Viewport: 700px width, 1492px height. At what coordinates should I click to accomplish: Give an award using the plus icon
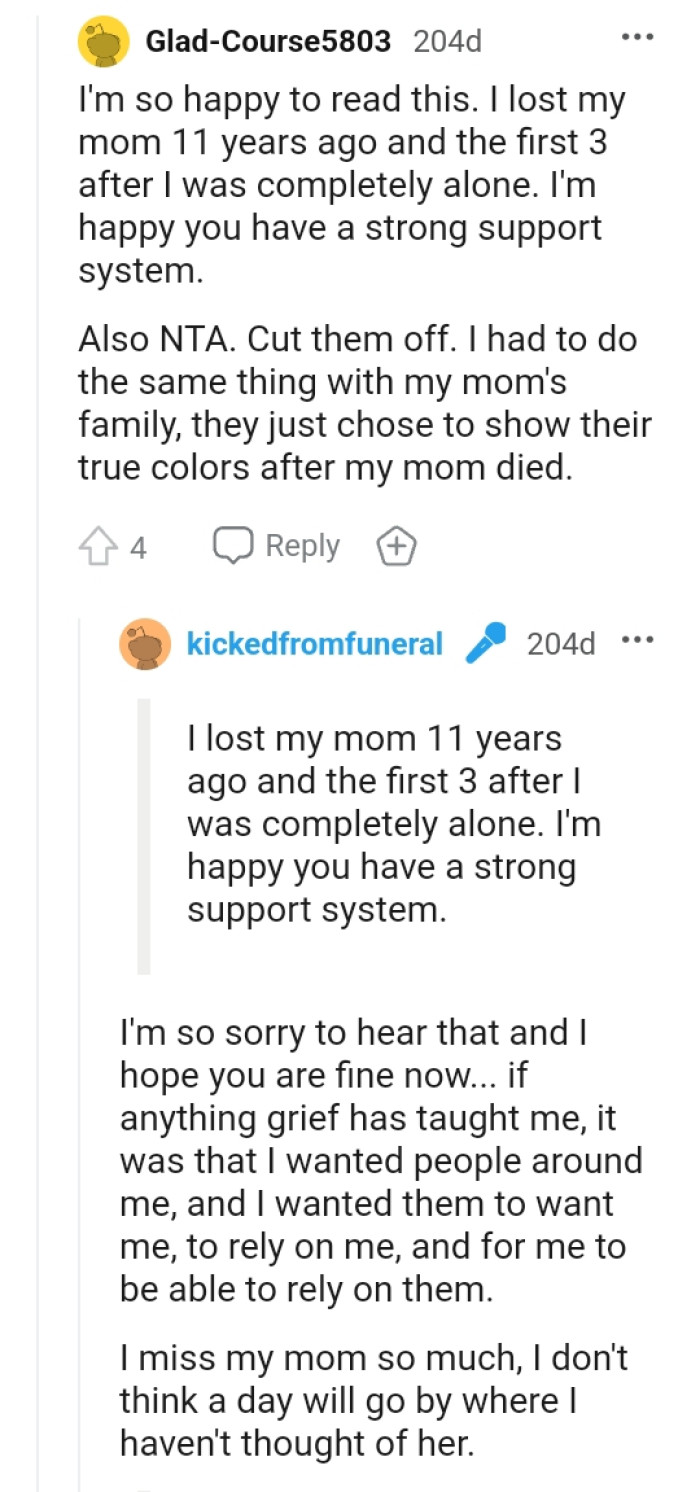397,545
